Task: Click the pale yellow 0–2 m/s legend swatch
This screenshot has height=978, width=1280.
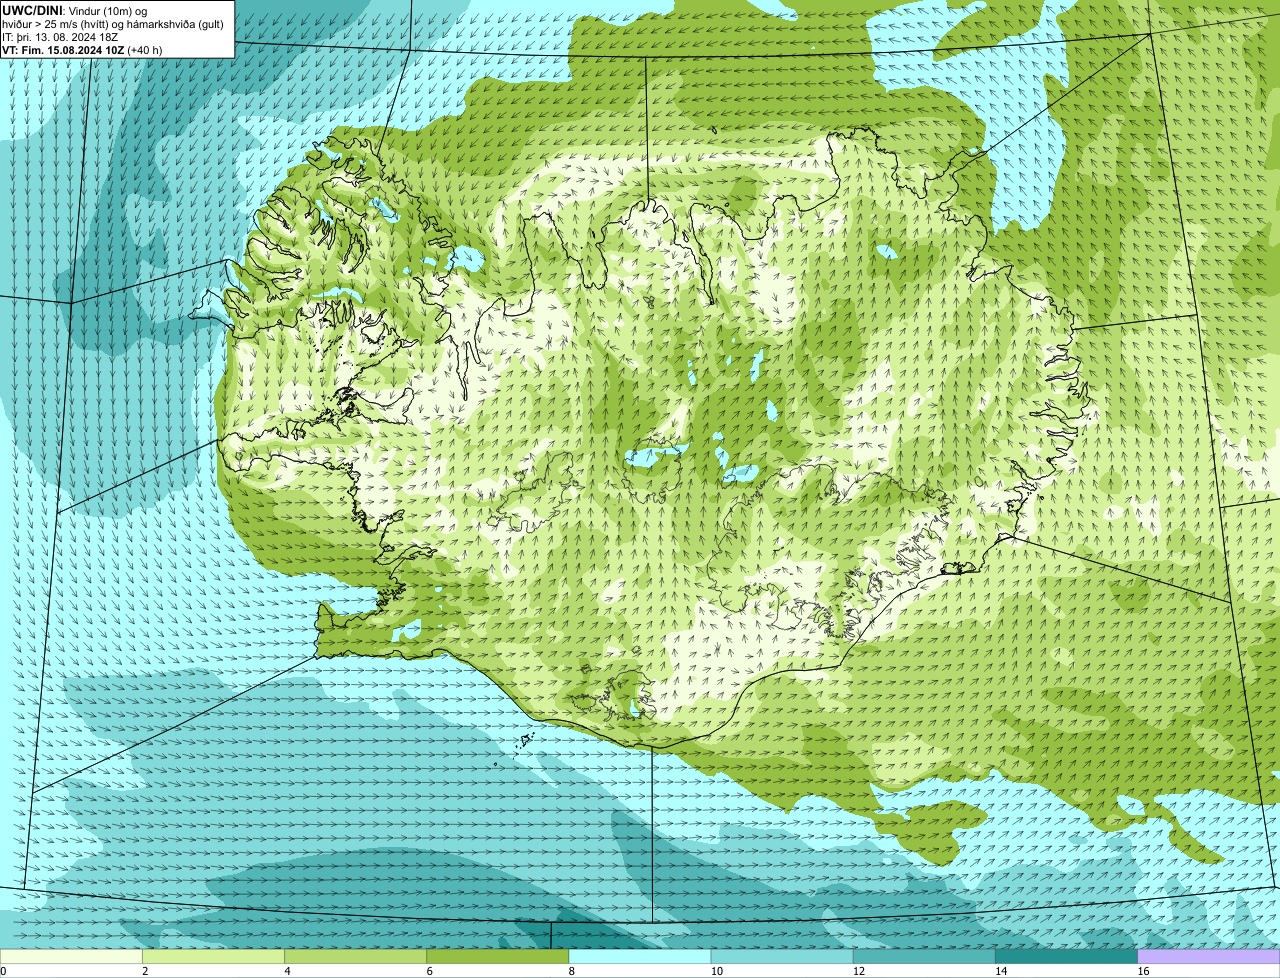Action: 71,956
